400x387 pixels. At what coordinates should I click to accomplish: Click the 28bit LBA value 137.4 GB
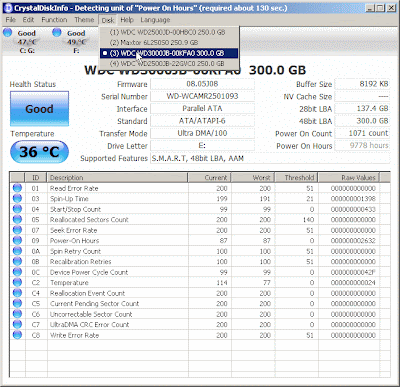pos(362,109)
